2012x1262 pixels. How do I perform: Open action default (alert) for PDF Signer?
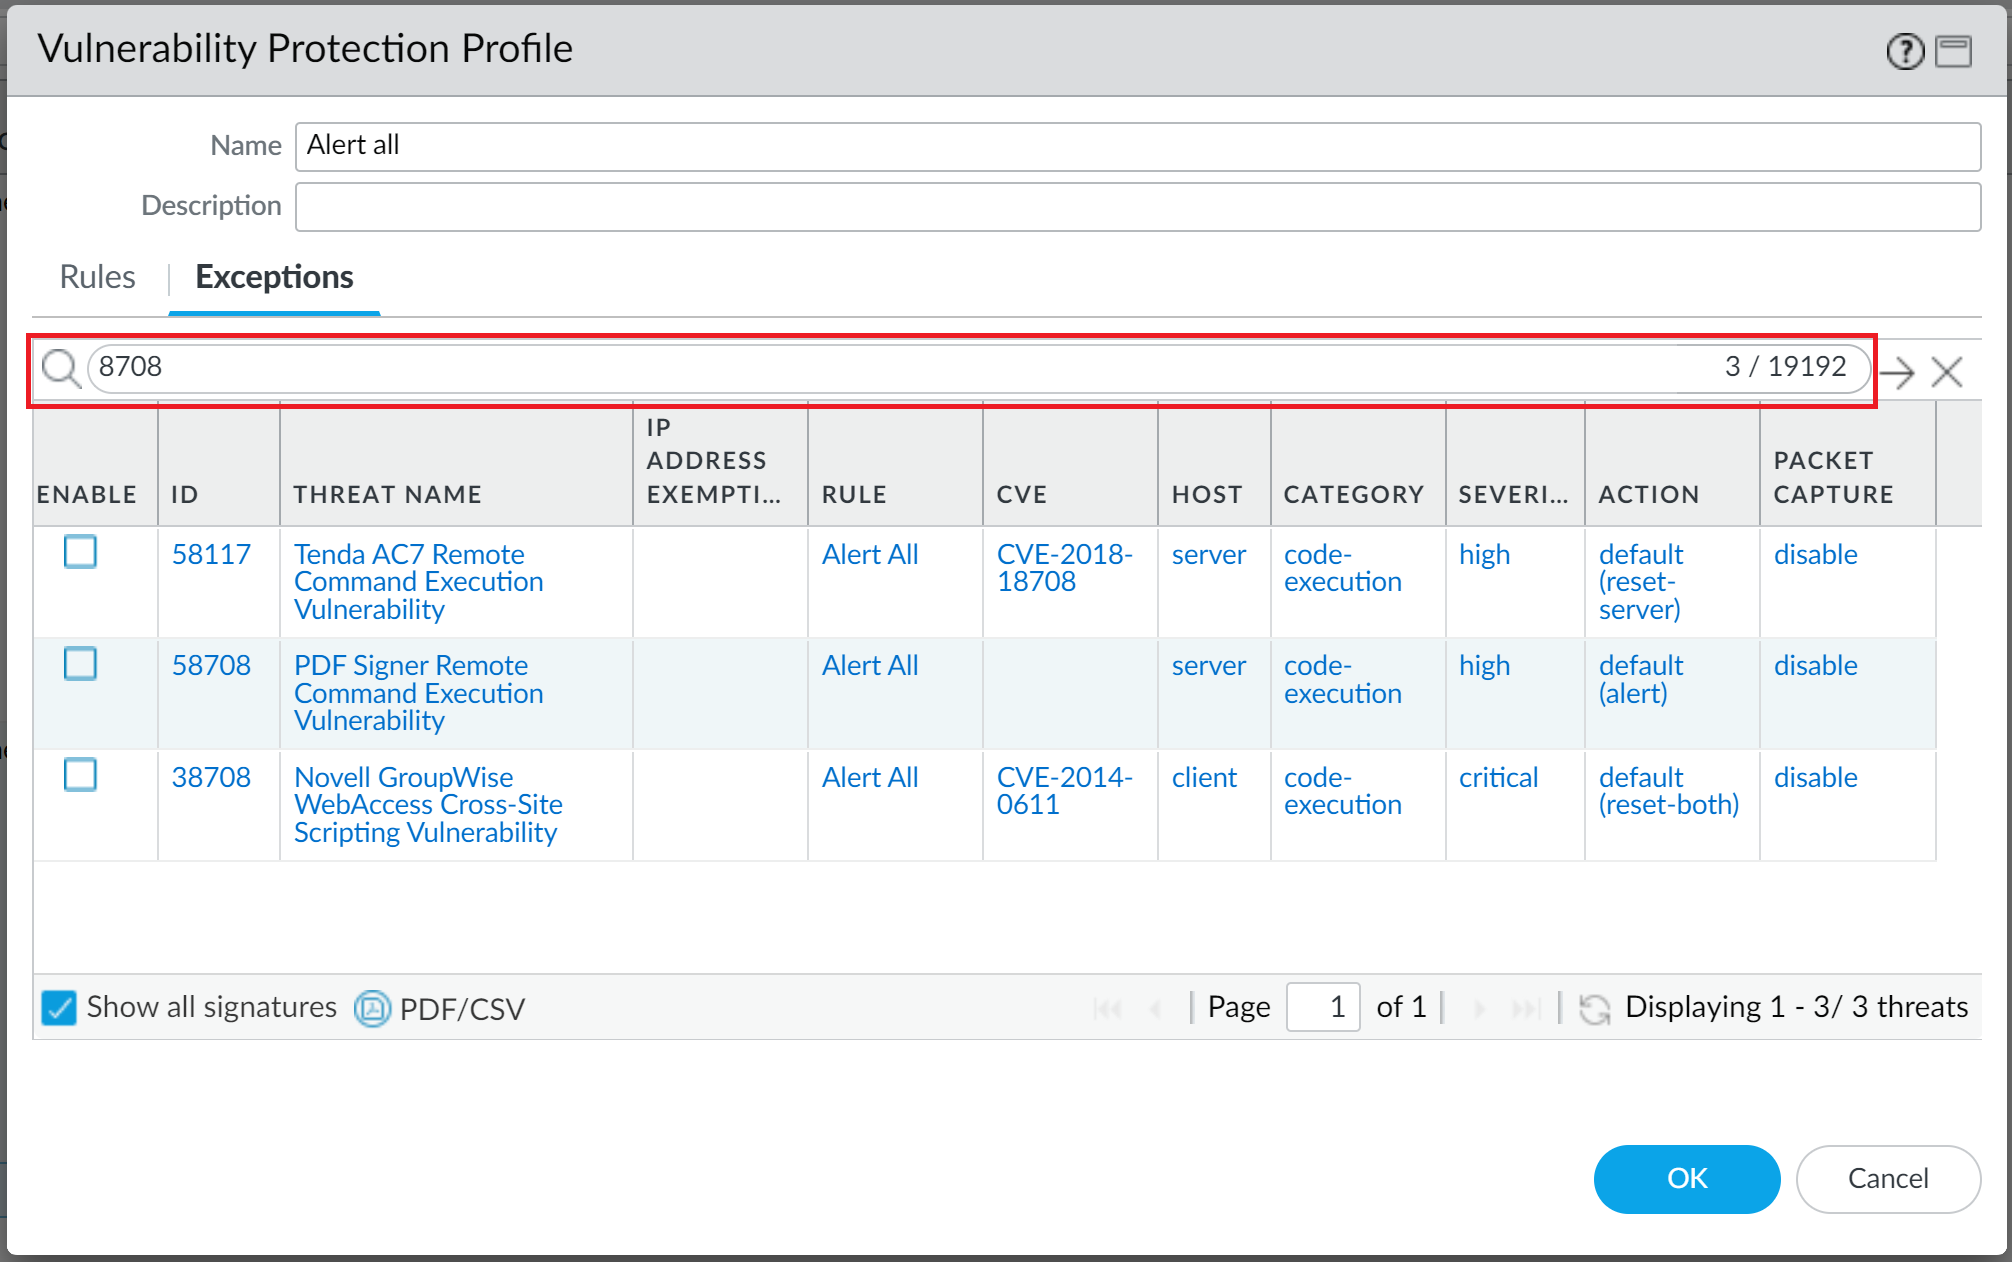(x=1640, y=679)
